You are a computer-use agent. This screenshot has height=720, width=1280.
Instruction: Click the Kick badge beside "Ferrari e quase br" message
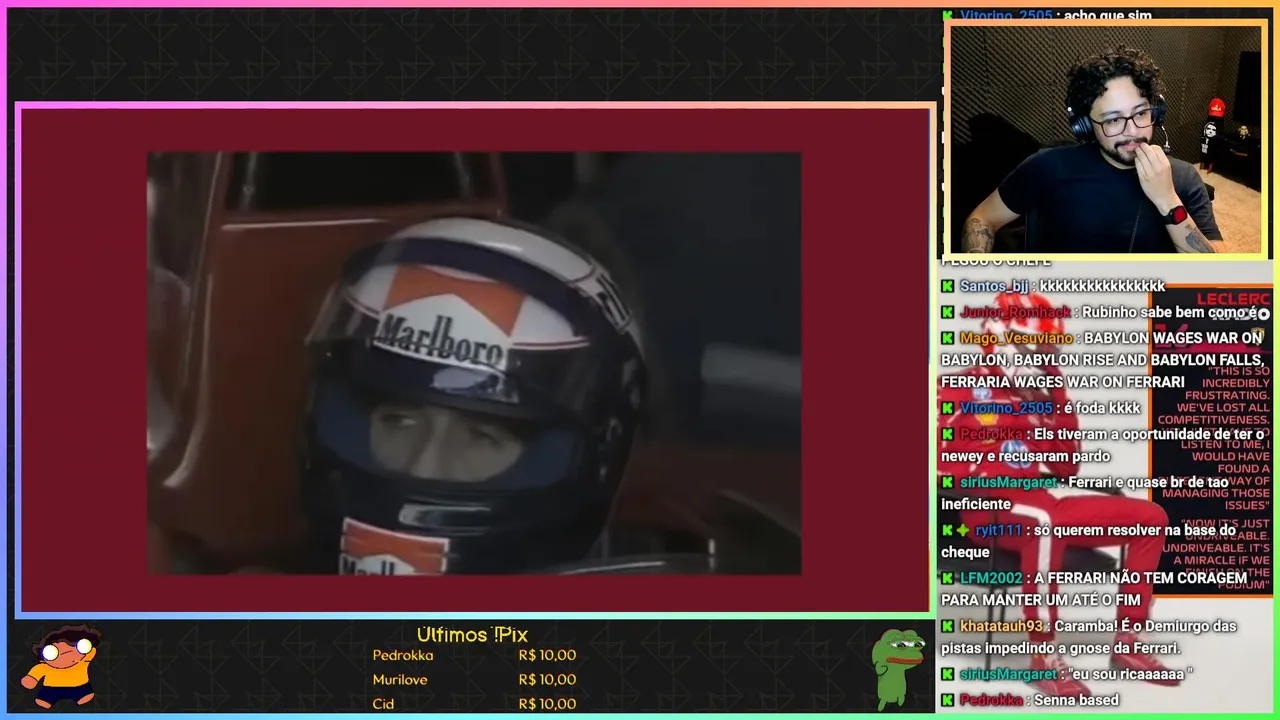[x=947, y=482]
